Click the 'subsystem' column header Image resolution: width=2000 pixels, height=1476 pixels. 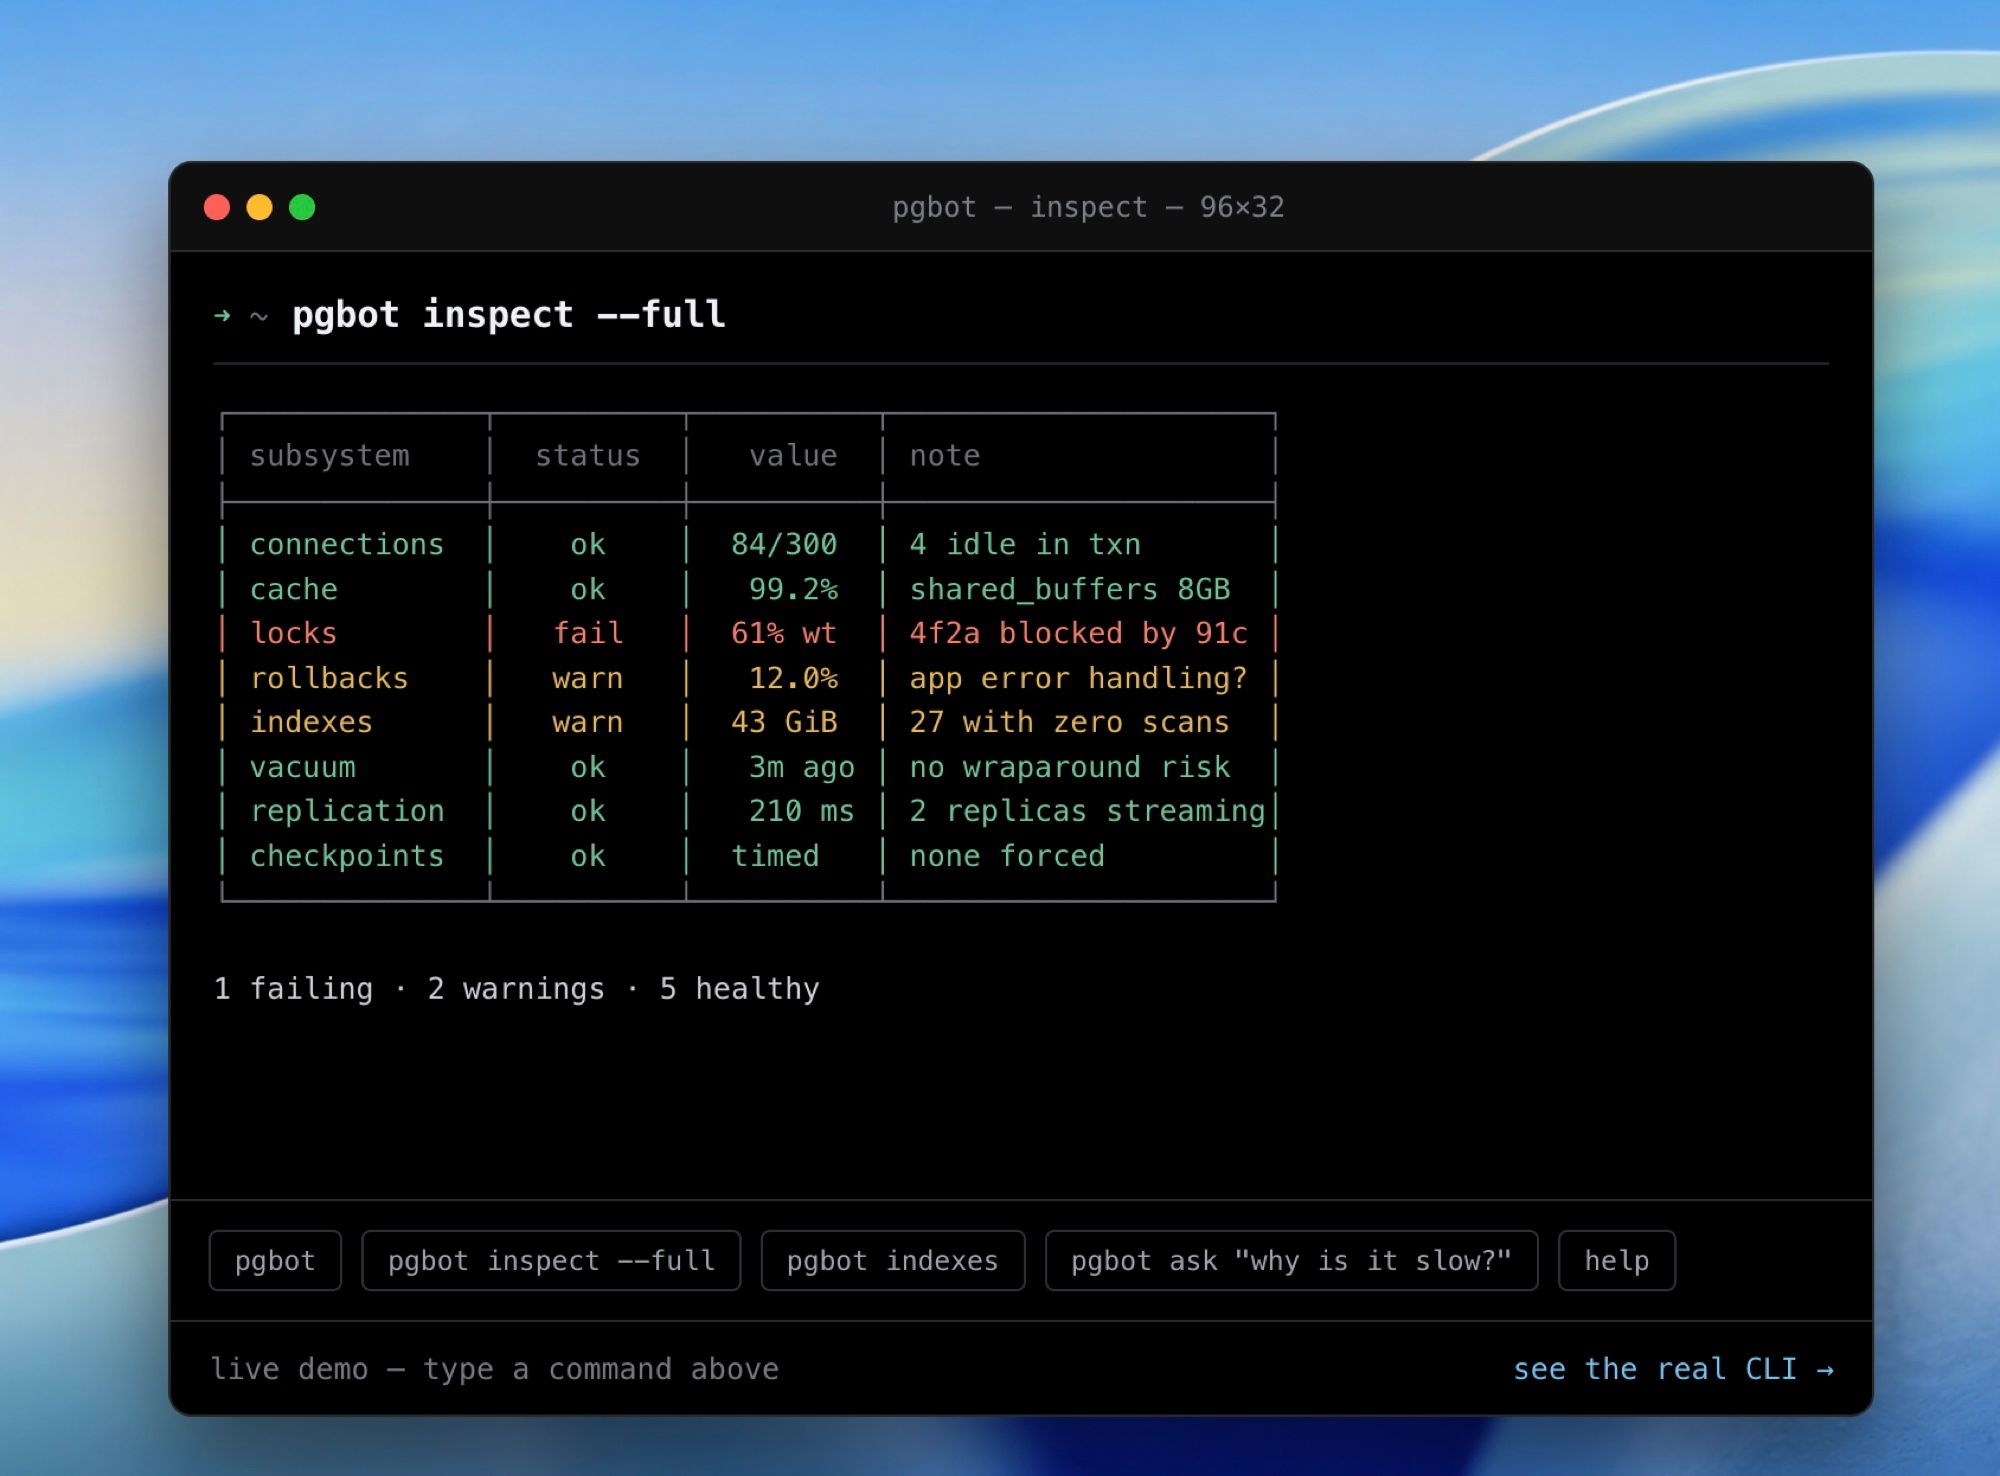[x=329, y=456]
